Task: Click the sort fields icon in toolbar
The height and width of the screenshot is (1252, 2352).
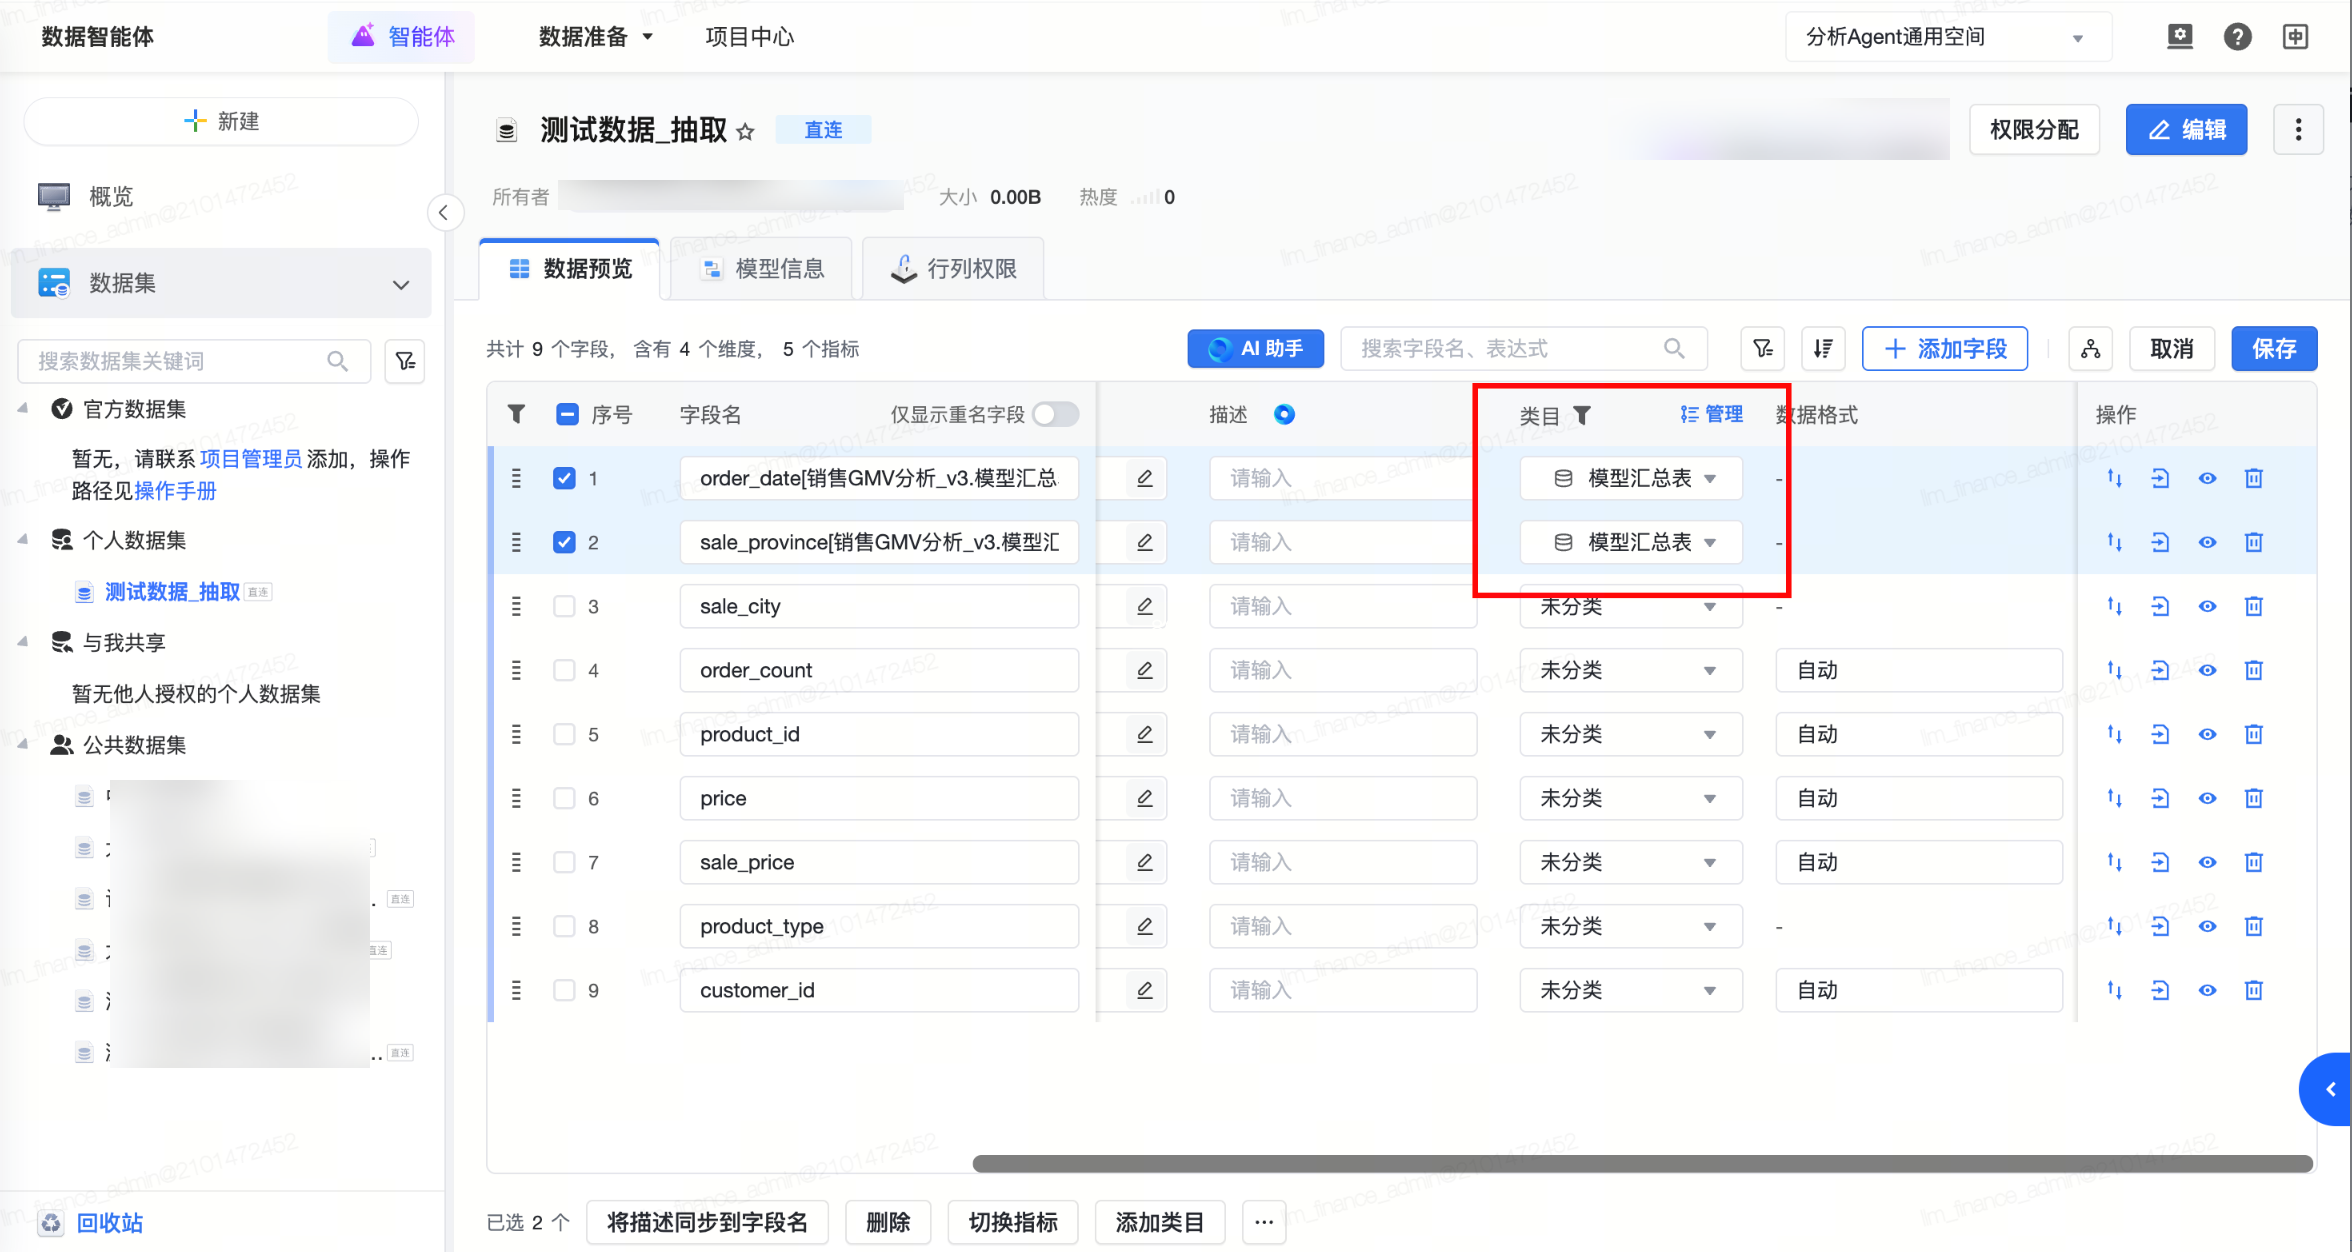Action: point(1822,348)
